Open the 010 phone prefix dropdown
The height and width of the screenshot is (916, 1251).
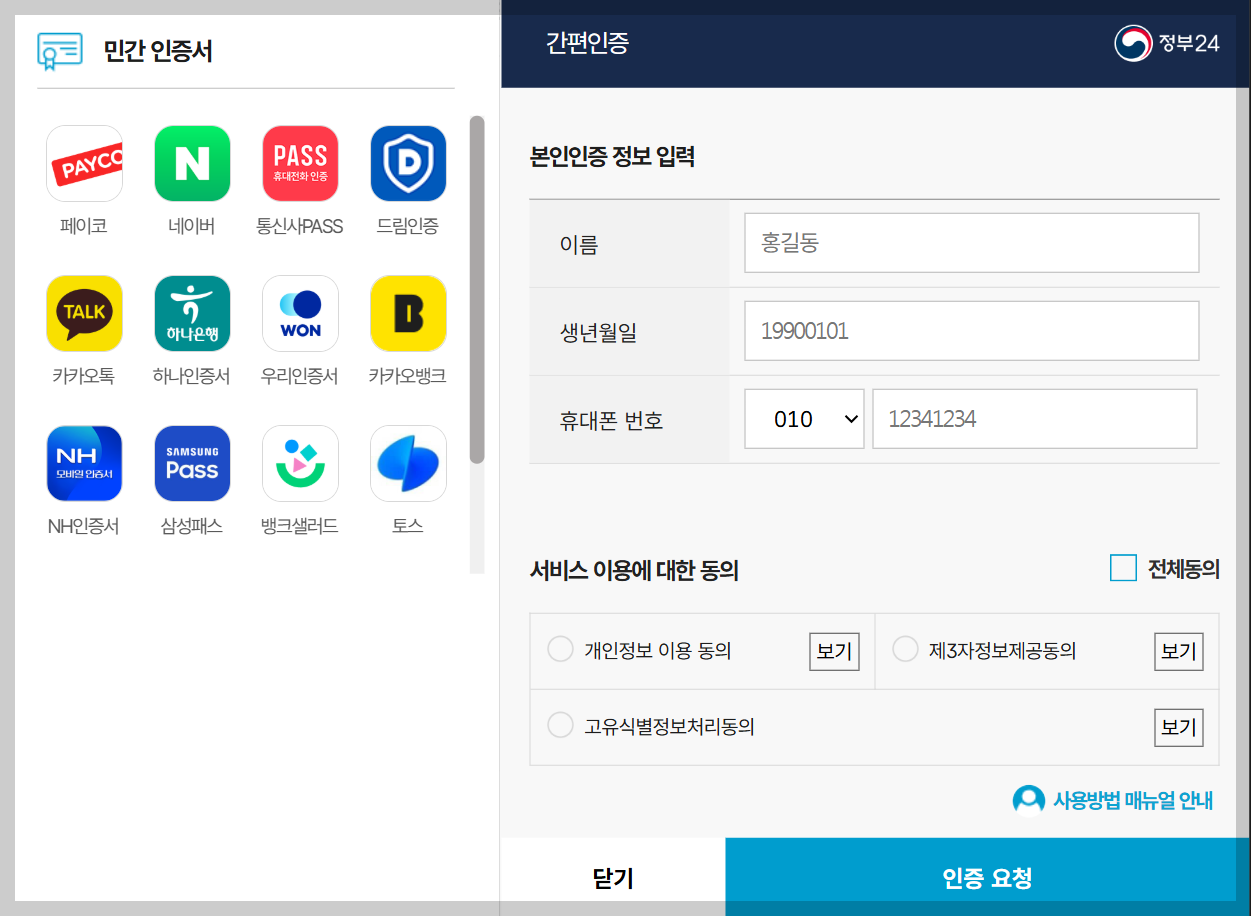[804, 419]
